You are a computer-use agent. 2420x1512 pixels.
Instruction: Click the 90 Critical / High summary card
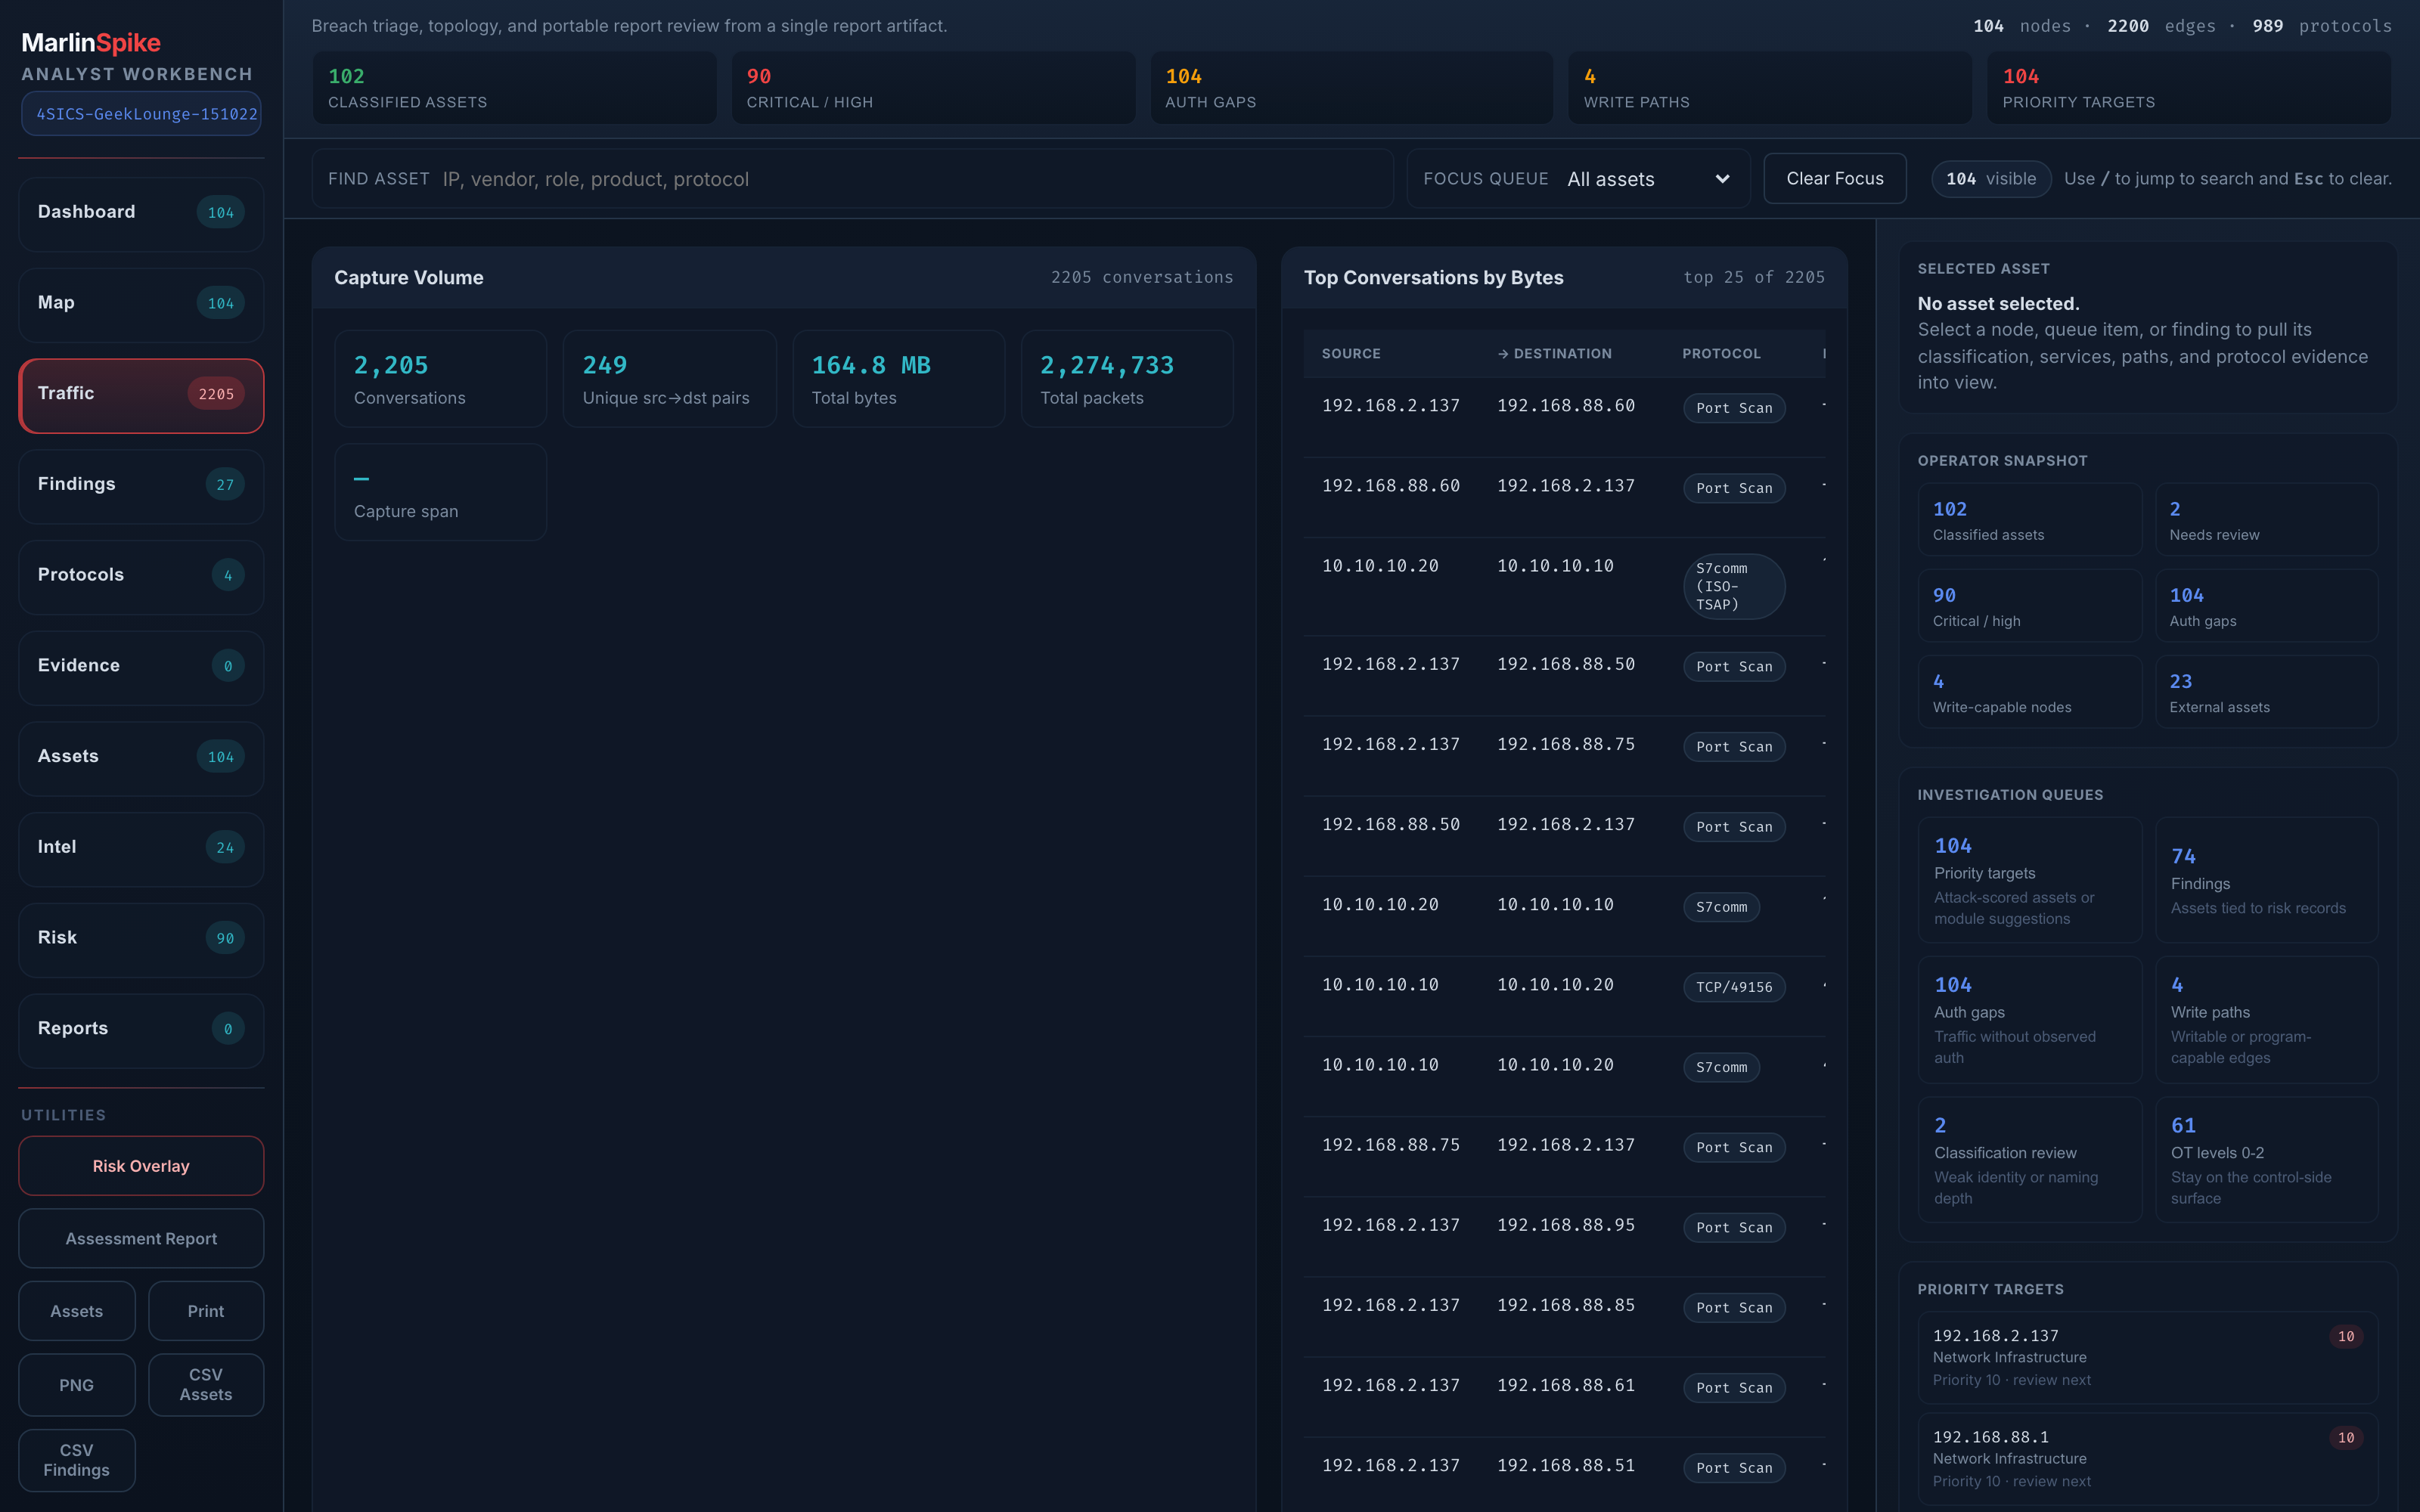(933, 88)
